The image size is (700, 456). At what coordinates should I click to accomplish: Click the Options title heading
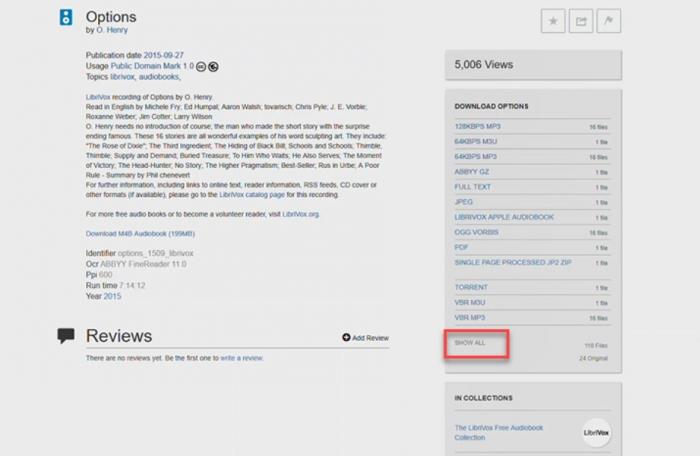[111, 17]
